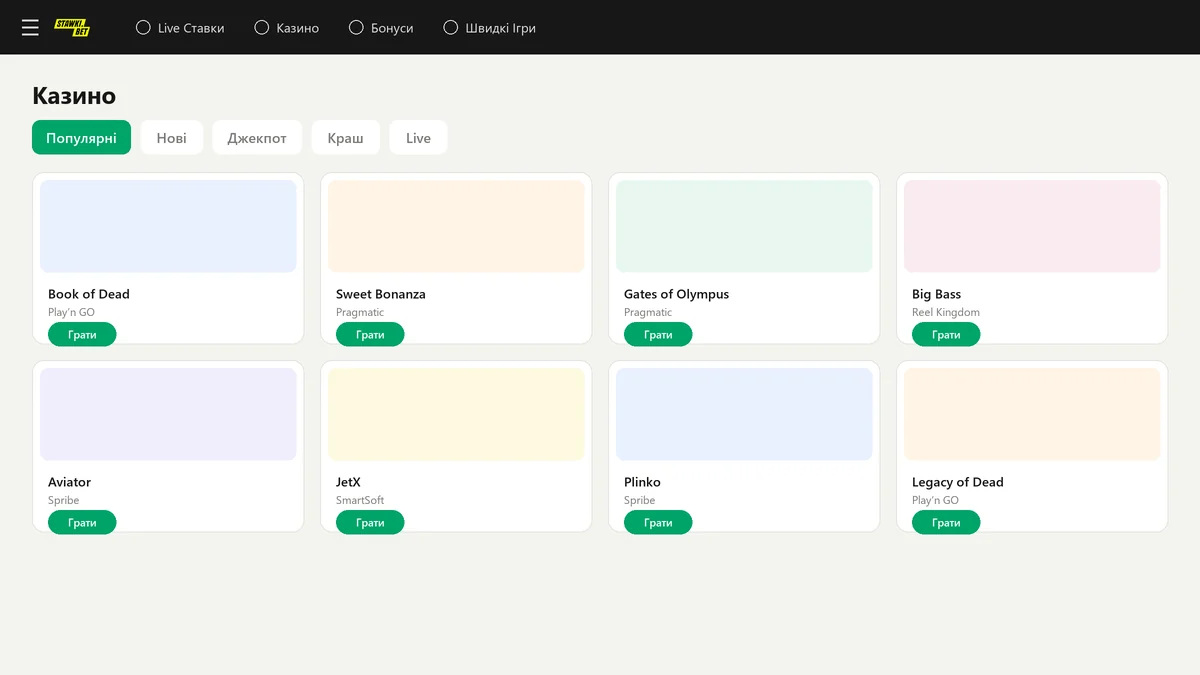Open the Book of Dead thumbnail image
Image resolution: width=1200 pixels, height=675 pixels.
pos(168,226)
